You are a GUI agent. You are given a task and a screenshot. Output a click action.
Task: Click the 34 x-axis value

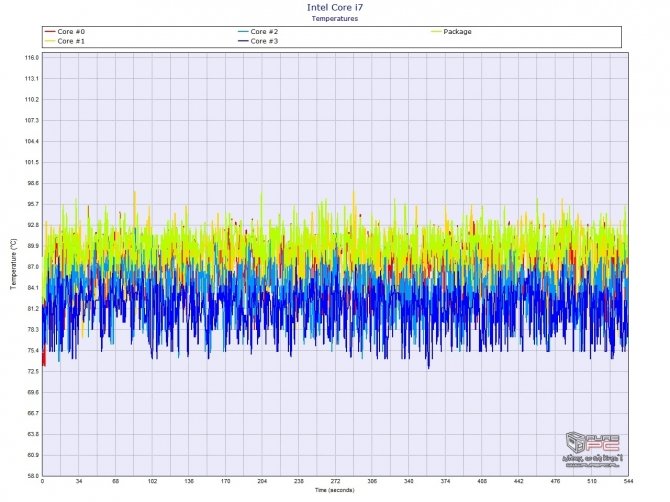point(79,481)
